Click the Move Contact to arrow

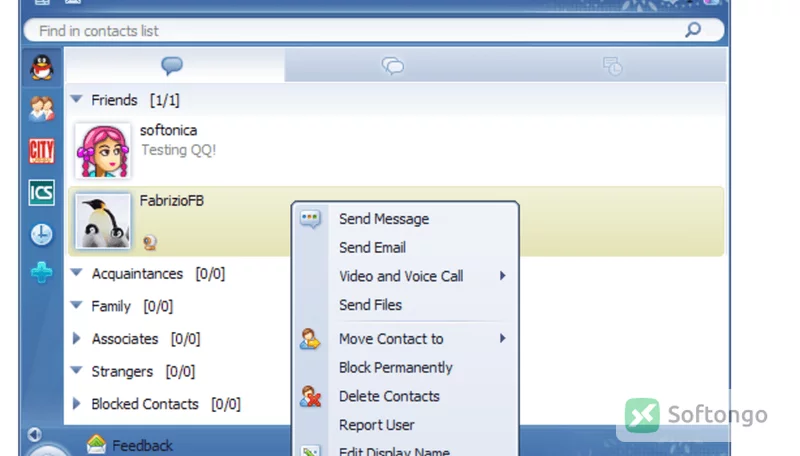[x=503, y=339]
